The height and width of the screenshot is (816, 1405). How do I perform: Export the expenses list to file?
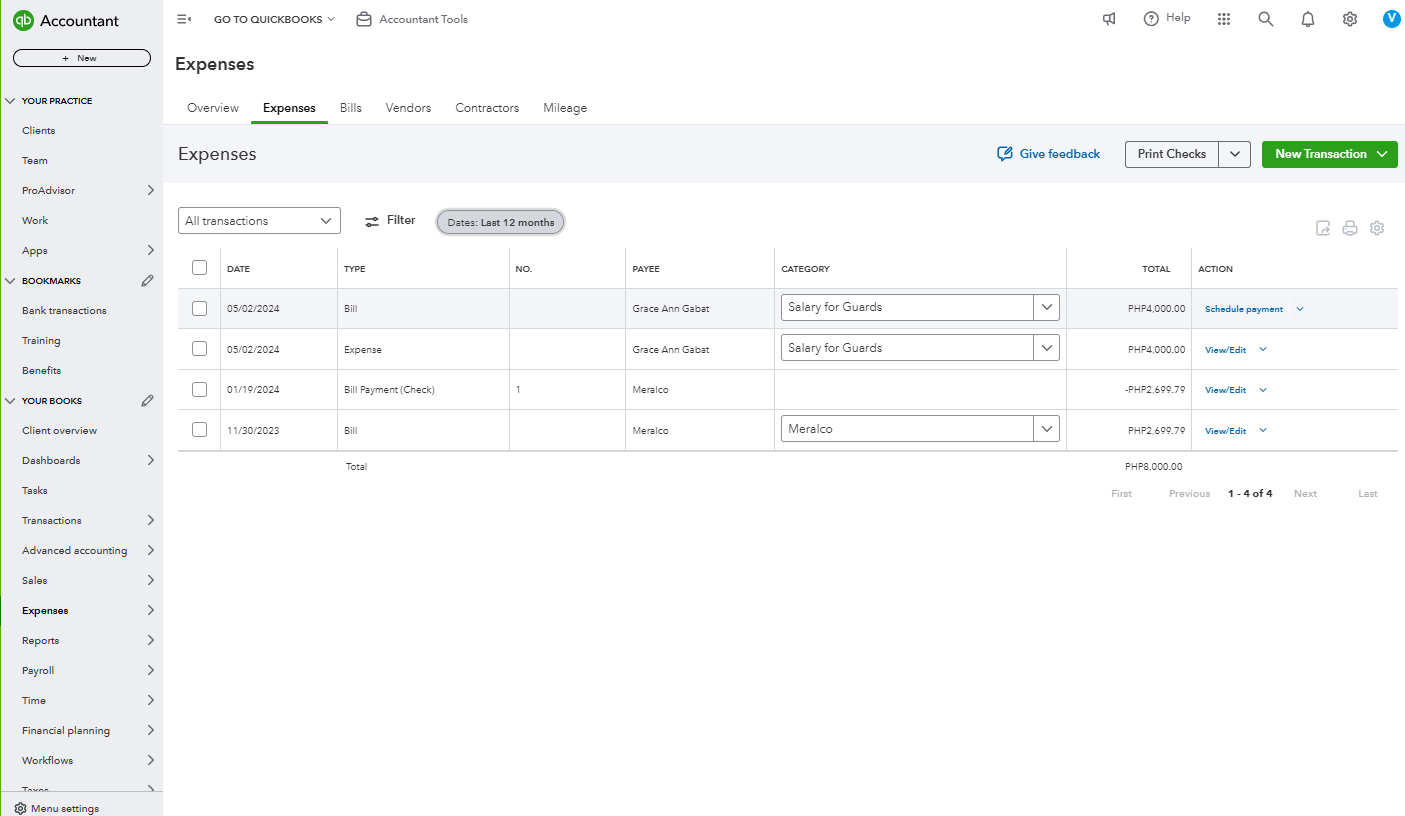(x=1323, y=228)
